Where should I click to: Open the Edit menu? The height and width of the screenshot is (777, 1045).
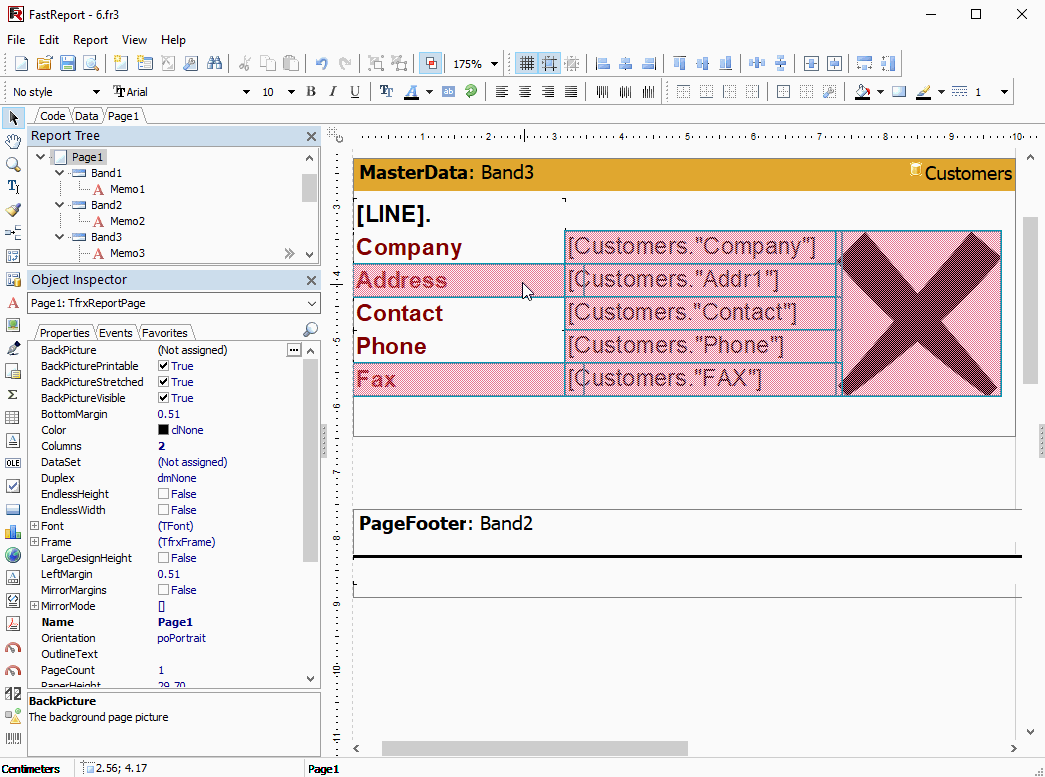(49, 40)
